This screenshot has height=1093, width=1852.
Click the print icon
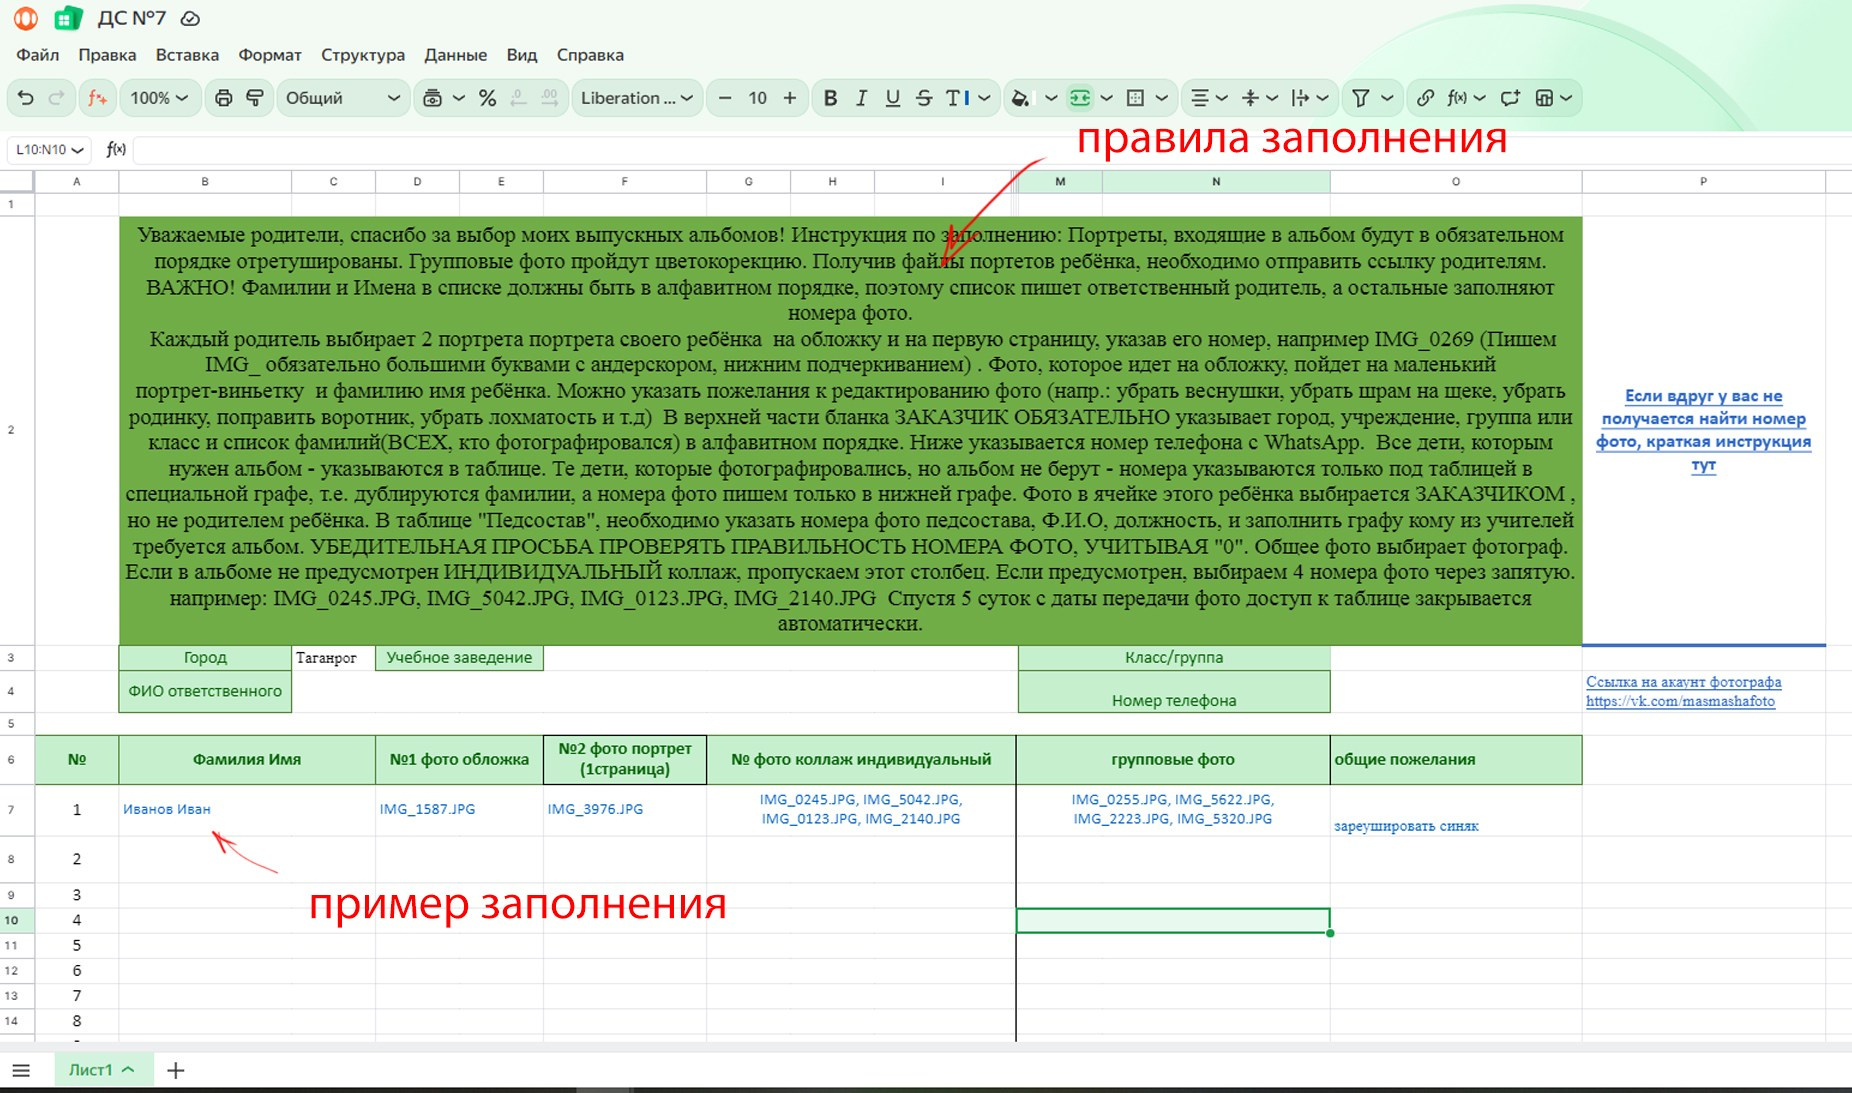[223, 98]
